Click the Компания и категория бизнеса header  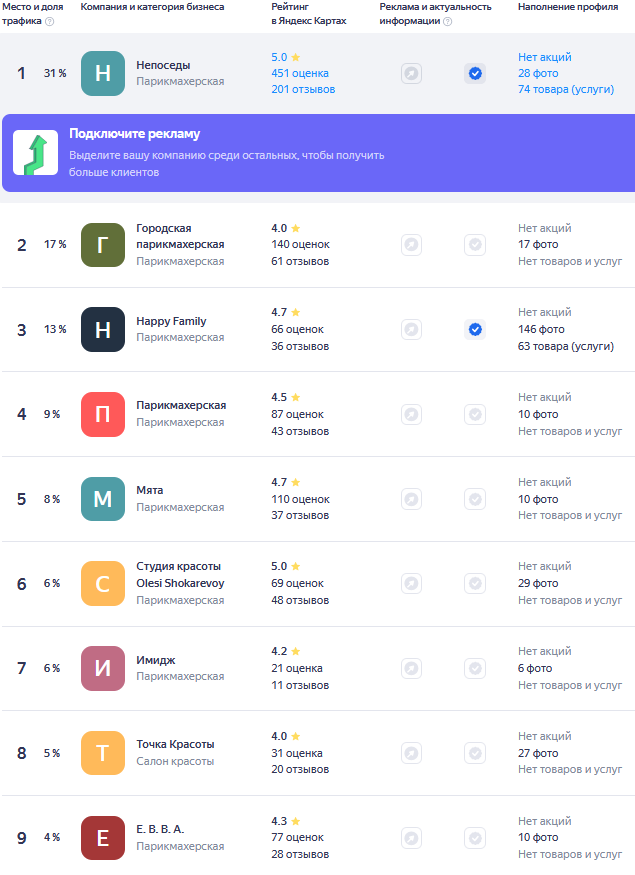click(152, 7)
